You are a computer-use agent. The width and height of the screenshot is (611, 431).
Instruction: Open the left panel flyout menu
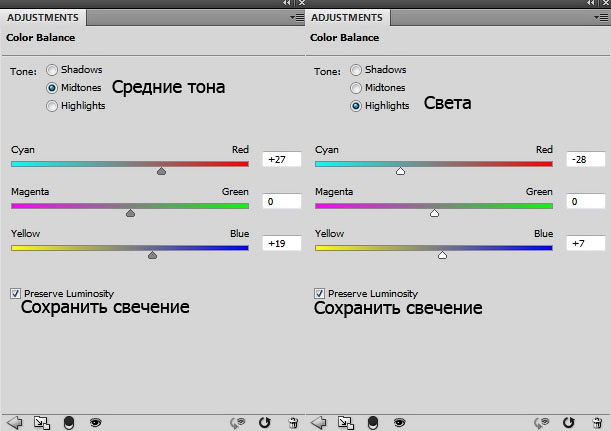point(297,18)
